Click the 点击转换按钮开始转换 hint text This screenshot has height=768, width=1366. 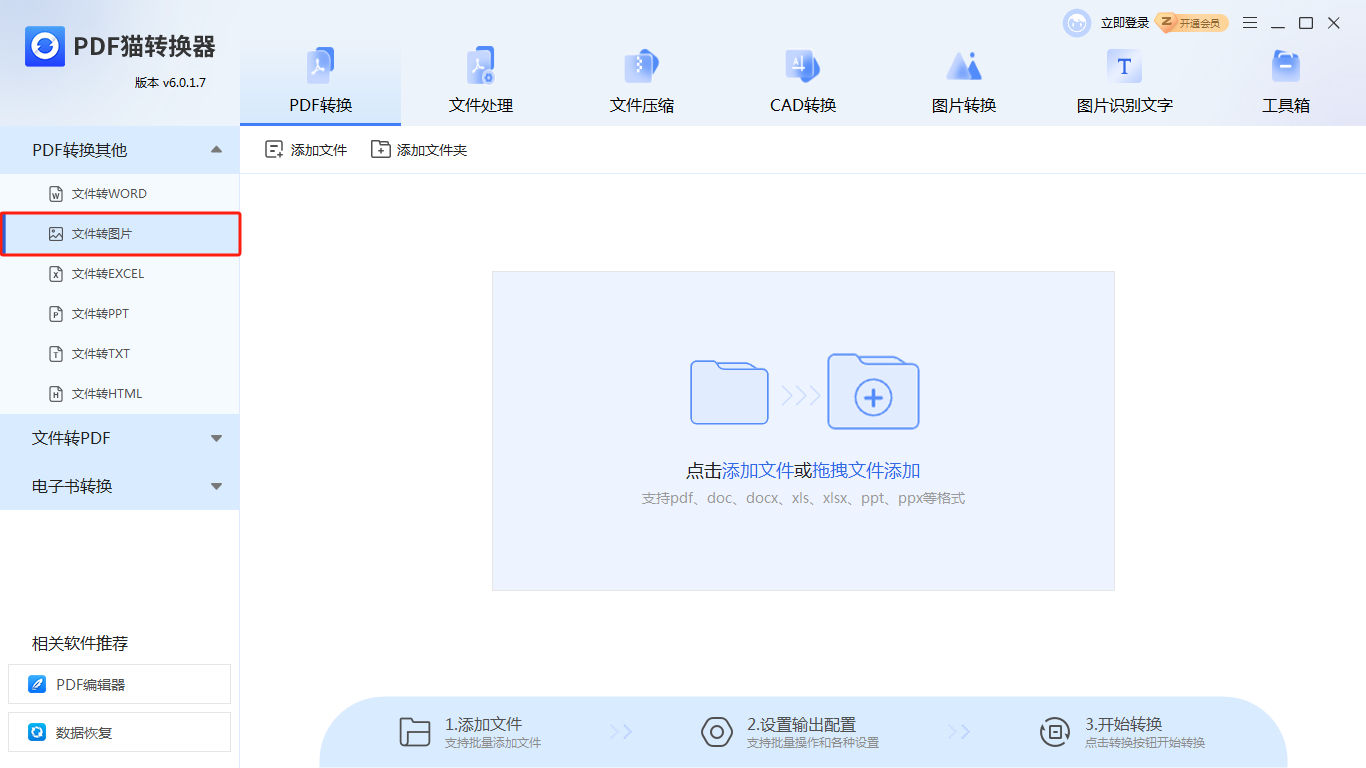(1145, 743)
